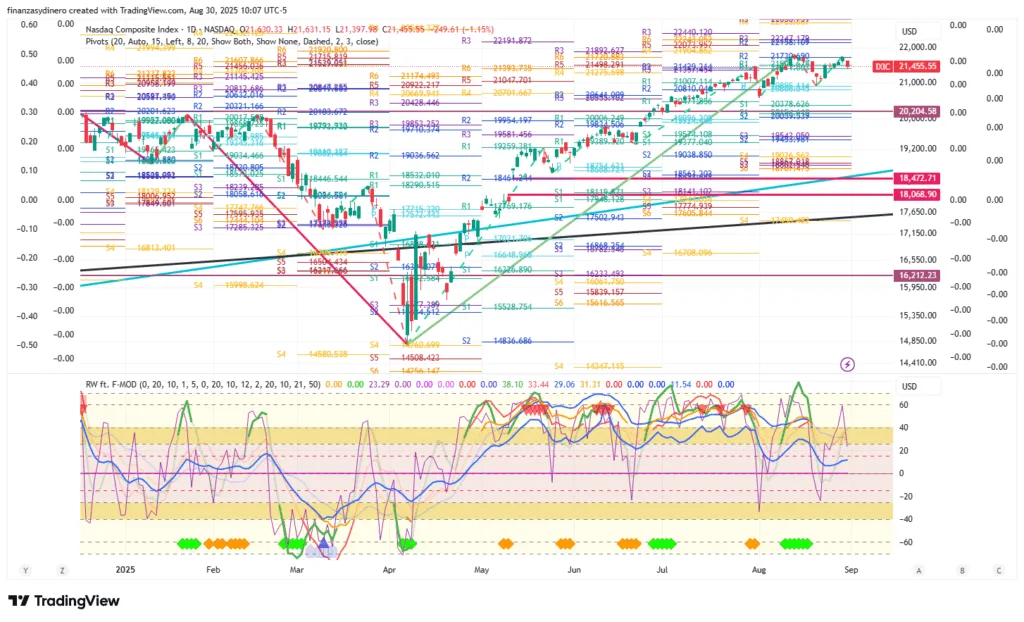
Task: Click the Feb label on time axis
Action: pos(213,570)
